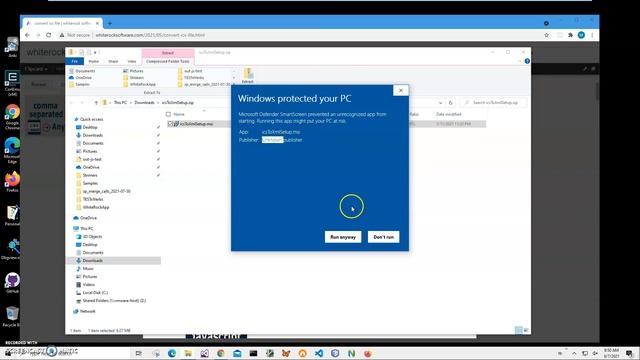Toggle the select-all checkbox beside Name column
Image resolution: width=640 pixels, height=360 pixels.
tap(168, 114)
